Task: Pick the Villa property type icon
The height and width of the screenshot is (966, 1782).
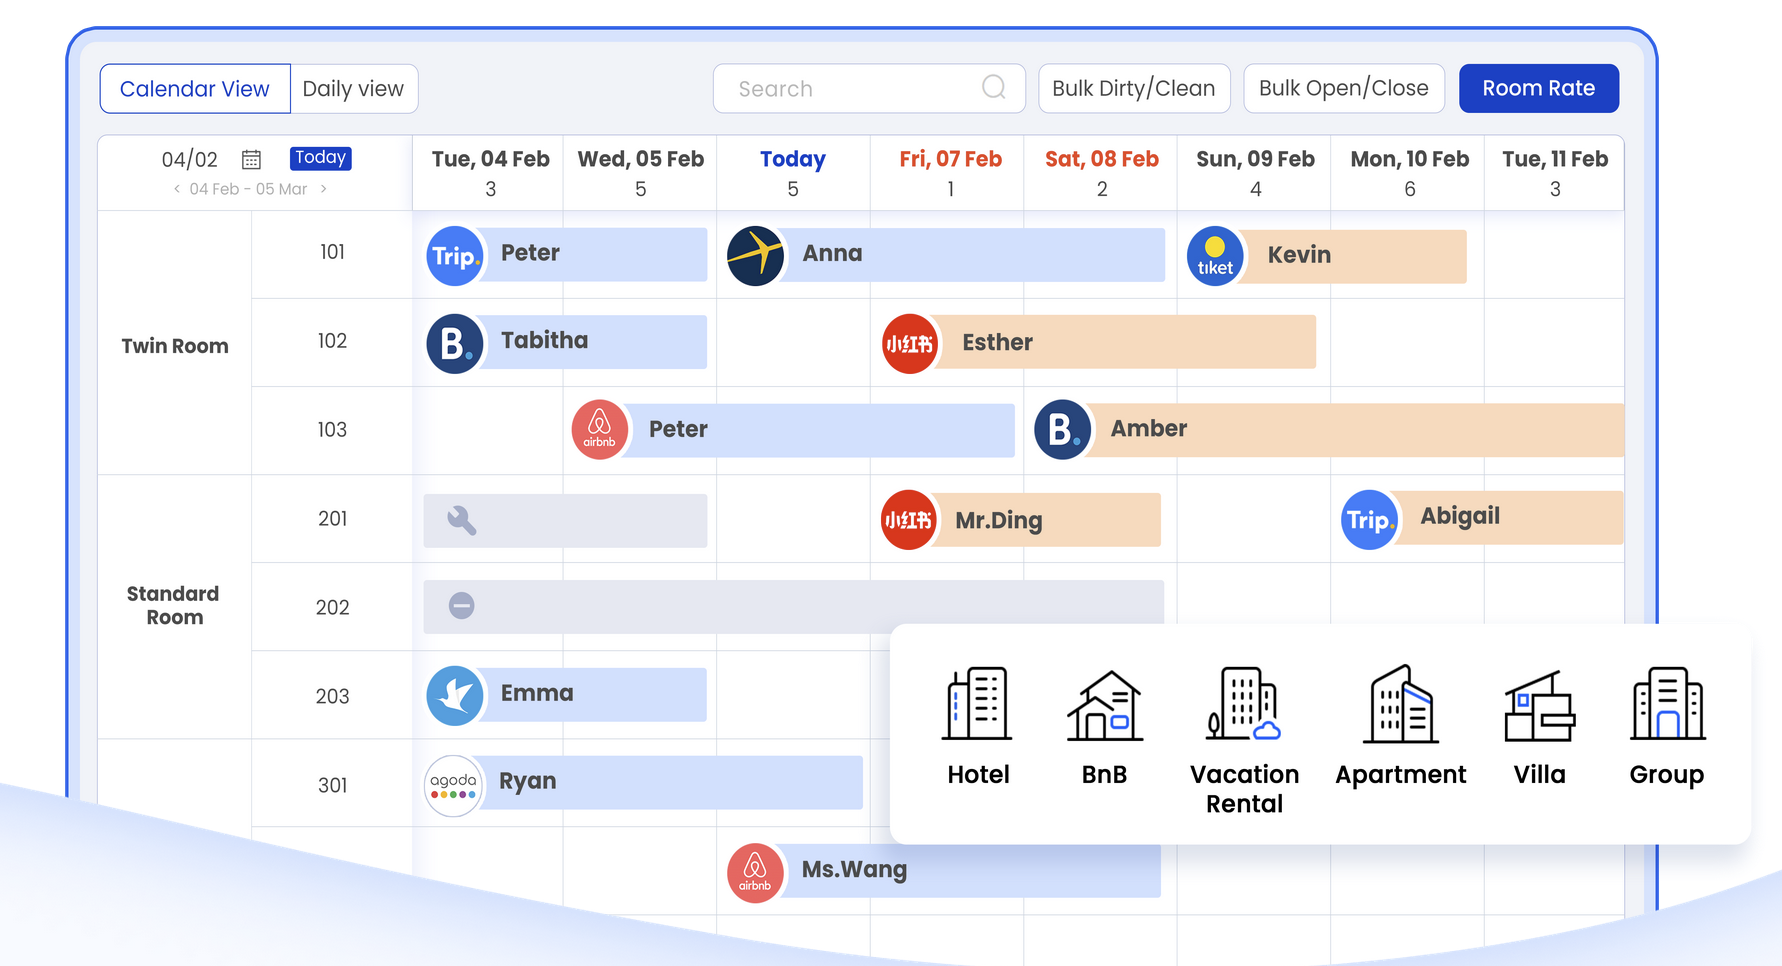Action: [1539, 706]
